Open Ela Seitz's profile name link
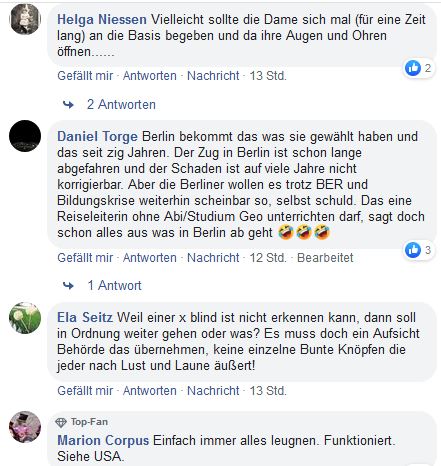Viewport: 441px width, 466px height. click(x=85, y=317)
